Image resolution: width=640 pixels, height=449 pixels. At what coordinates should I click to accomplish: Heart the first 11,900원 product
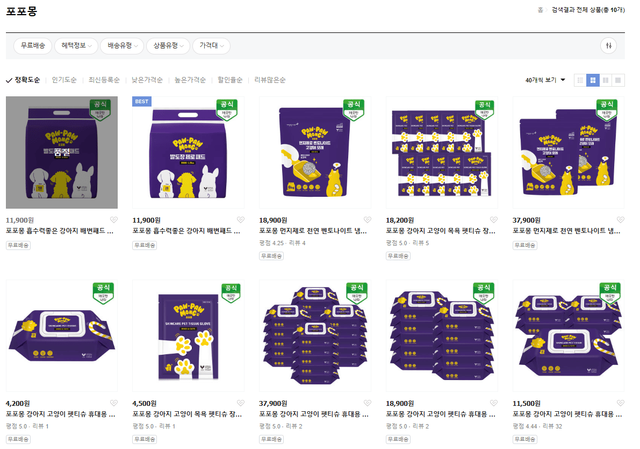coord(113,220)
